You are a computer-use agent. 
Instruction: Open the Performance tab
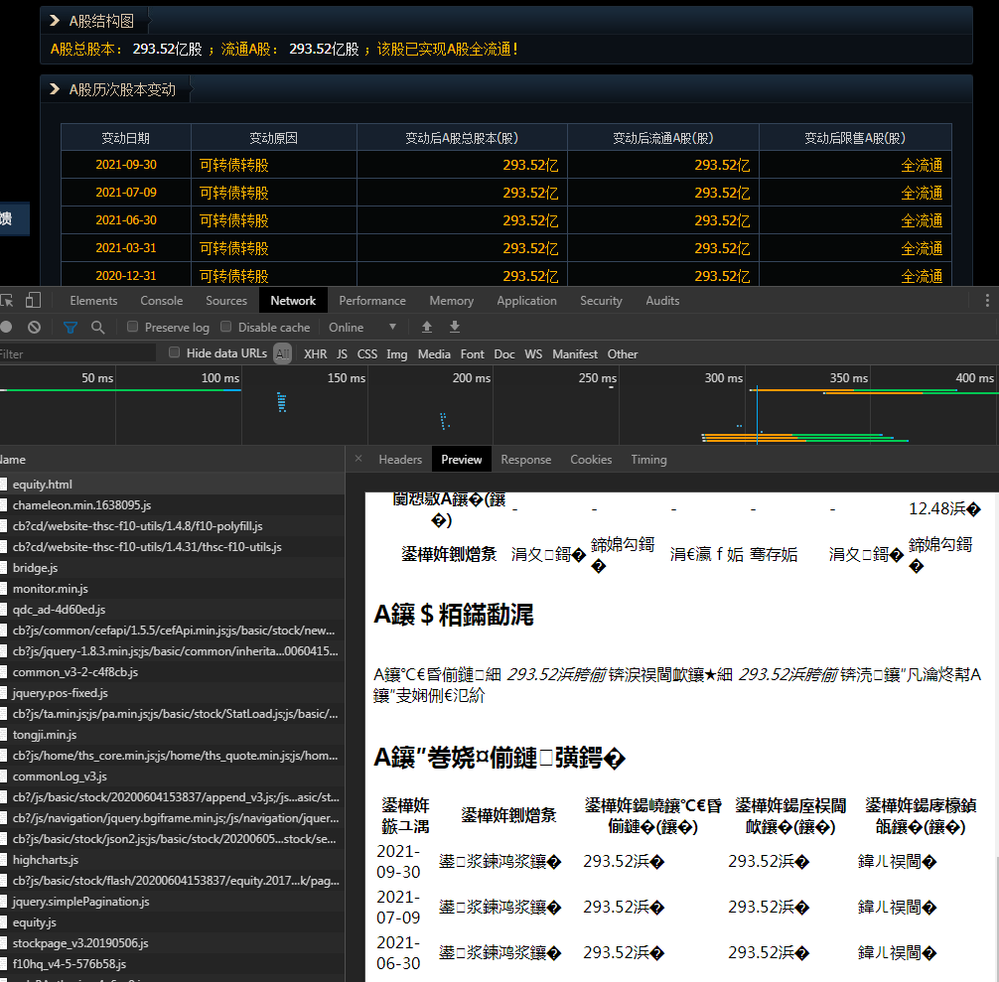(x=372, y=301)
